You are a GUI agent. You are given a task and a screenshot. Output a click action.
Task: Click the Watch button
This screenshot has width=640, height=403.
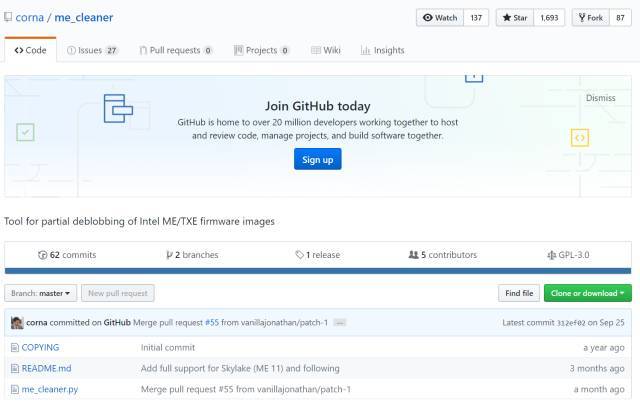[440, 18]
